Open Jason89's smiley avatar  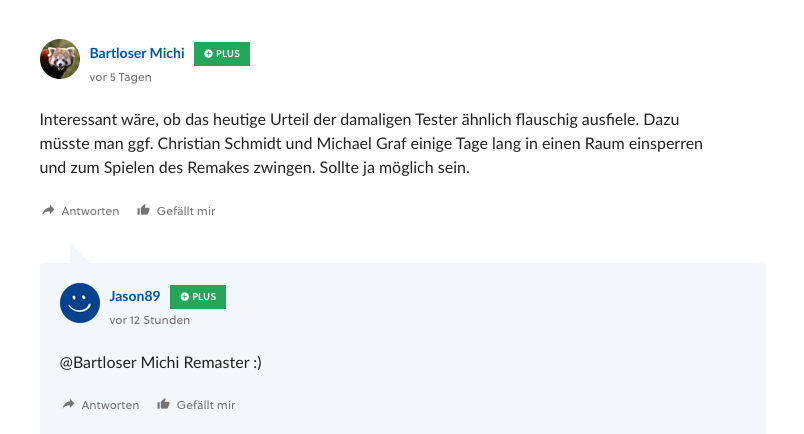[x=80, y=303]
